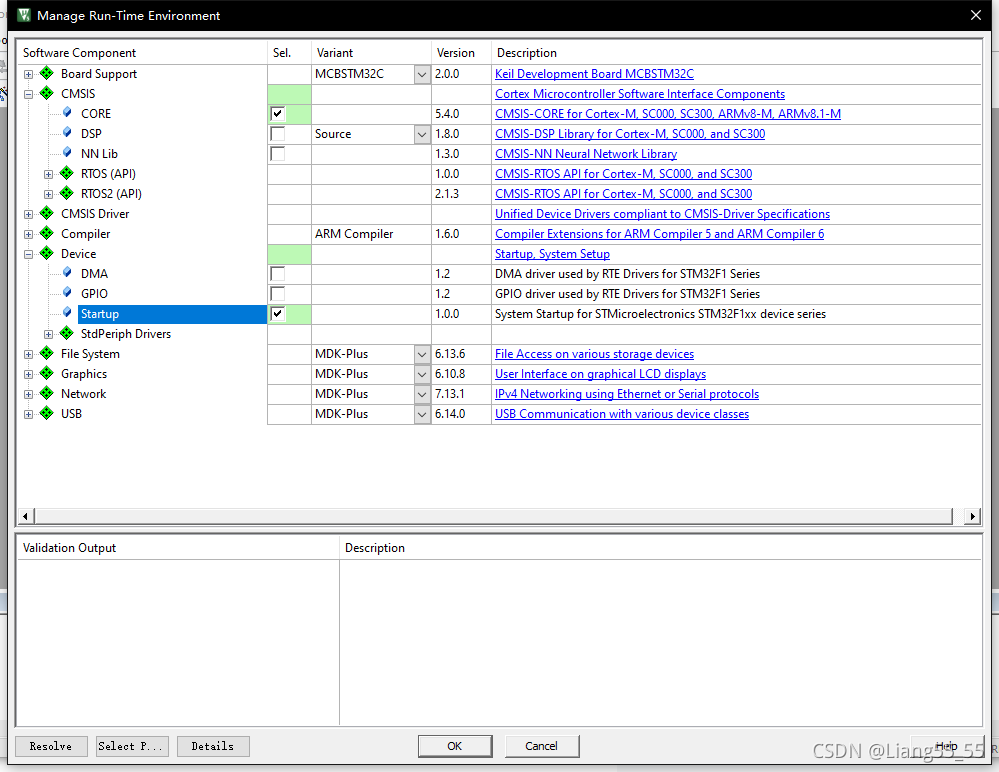Collapse the CMSIS tree node
Viewport: 999px width, 772px height.
coord(29,94)
